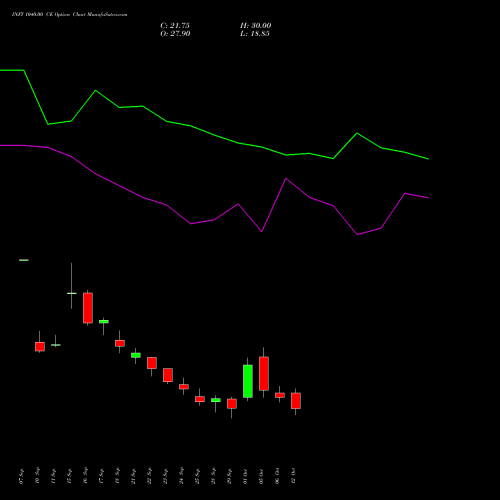Click the "24 Sep" date axis label
Screen dimensions: 500x500
[182, 476]
